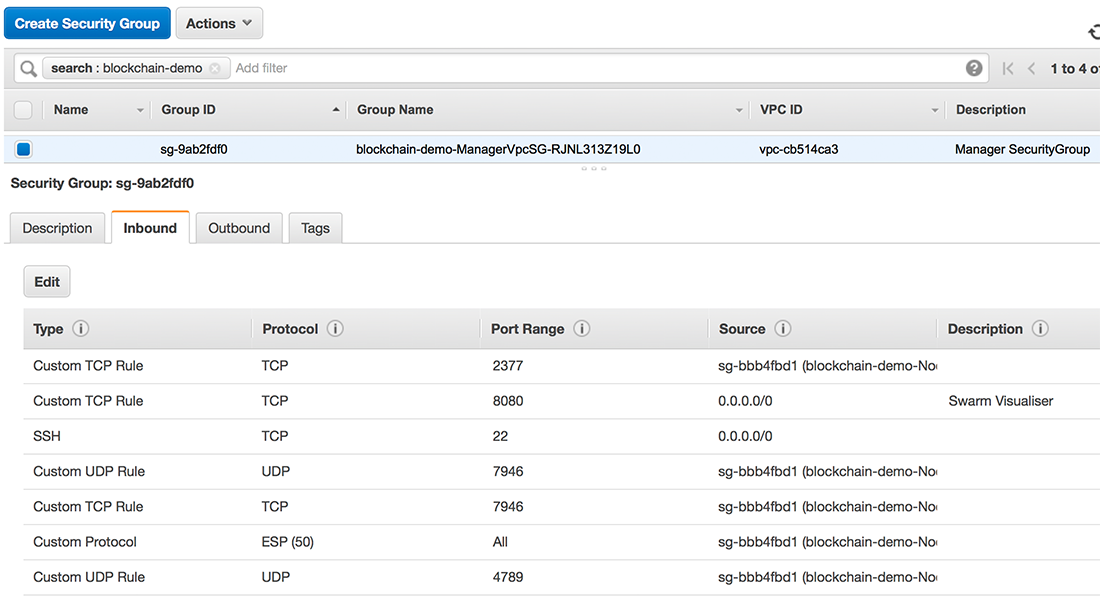Image resolution: width=1100 pixels, height=609 pixels.
Task: Click All port range of ESP rule
Action: [x=500, y=542]
